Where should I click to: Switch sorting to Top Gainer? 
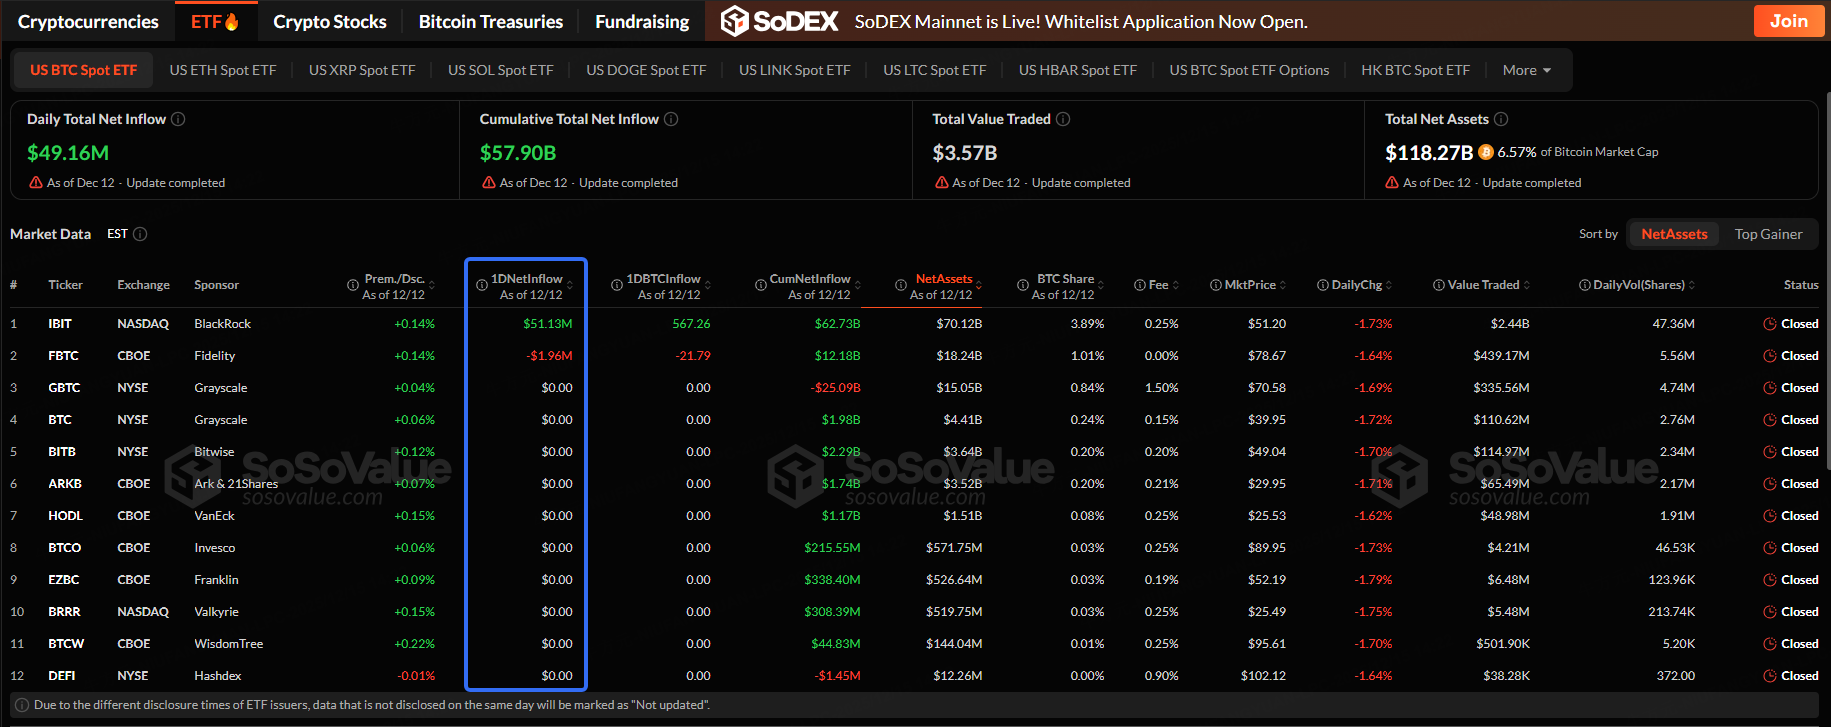pyautogui.click(x=1768, y=234)
